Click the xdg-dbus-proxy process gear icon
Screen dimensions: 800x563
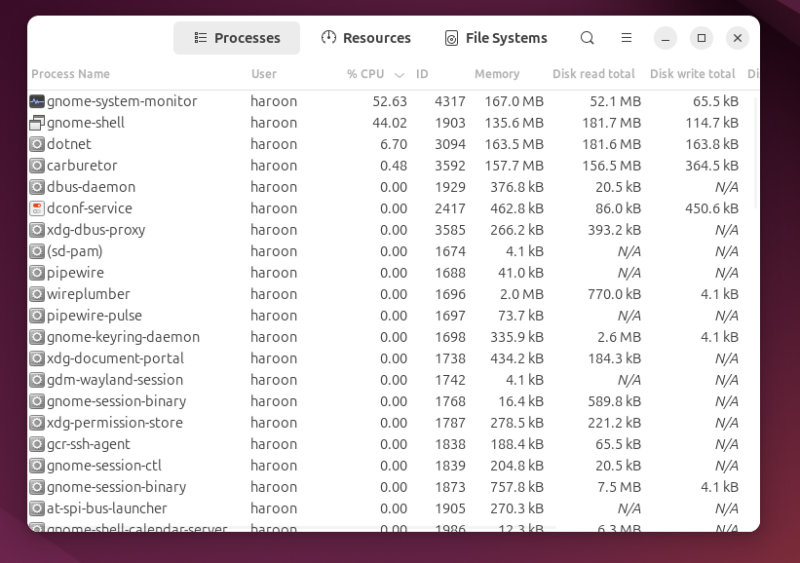pos(37,230)
